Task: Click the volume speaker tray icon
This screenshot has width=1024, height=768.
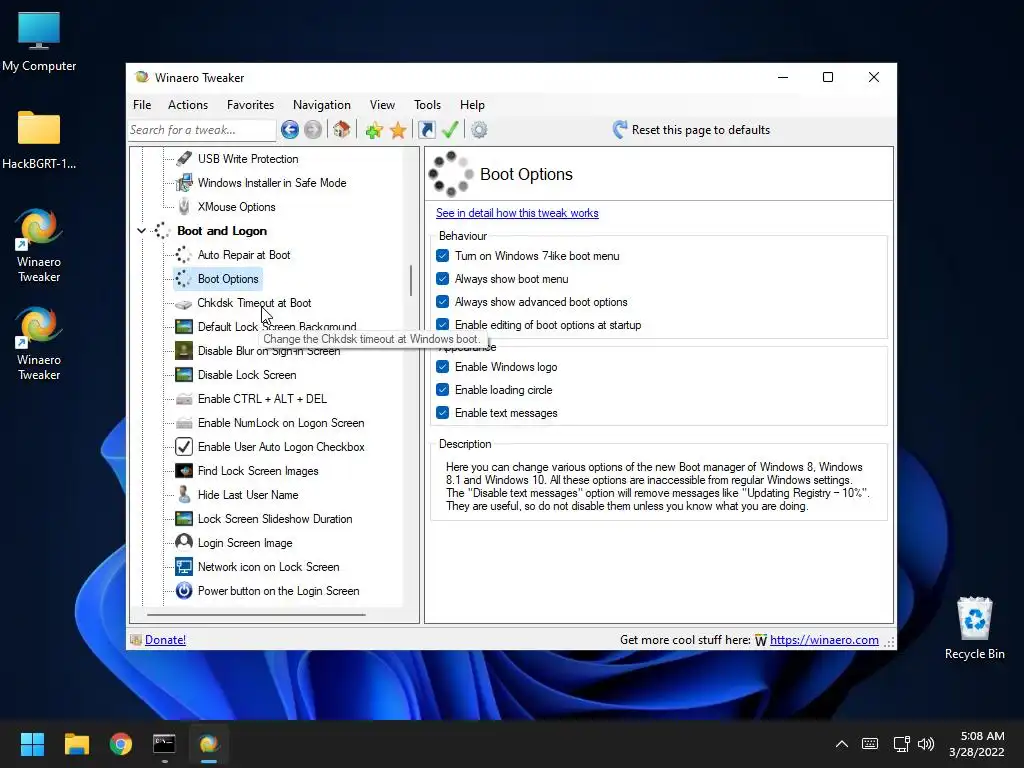Action: [x=926, y=744]
